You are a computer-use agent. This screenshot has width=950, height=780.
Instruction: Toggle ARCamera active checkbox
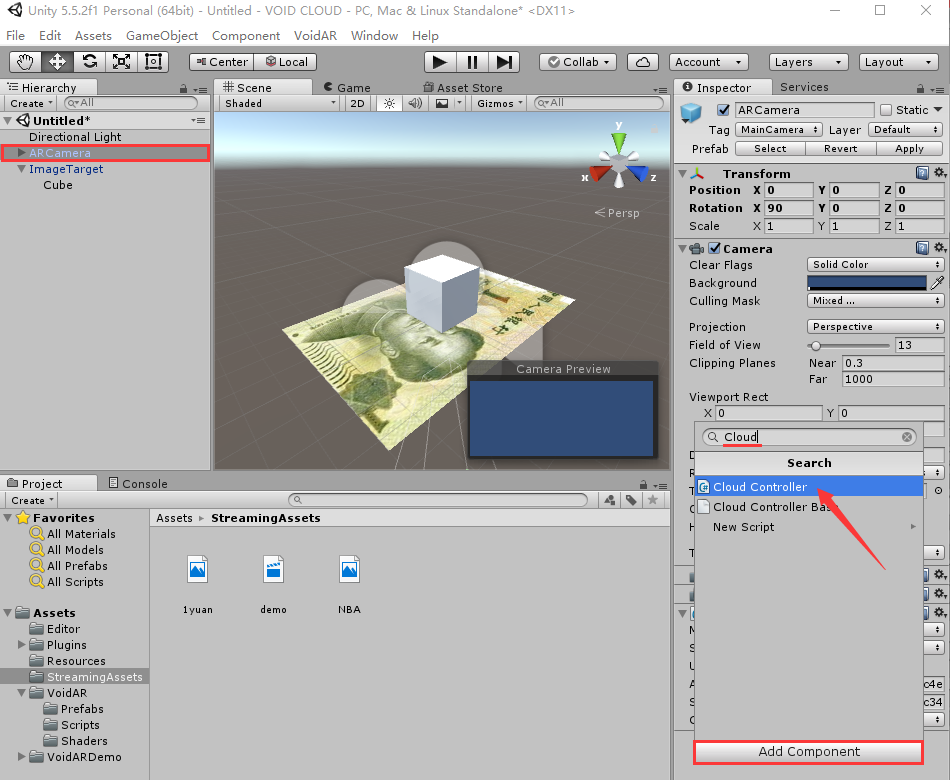pyautogui.click(x=723, y=110)
